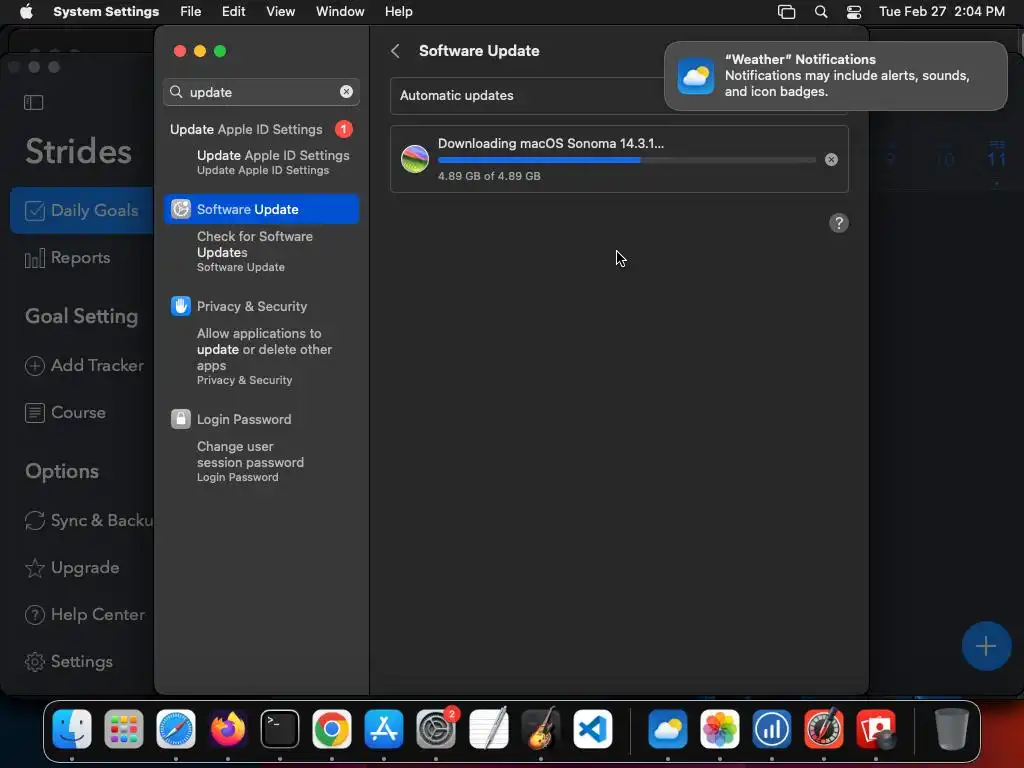Open the Weather app in the Dock

pyautogui.click(x=667, y=729)
